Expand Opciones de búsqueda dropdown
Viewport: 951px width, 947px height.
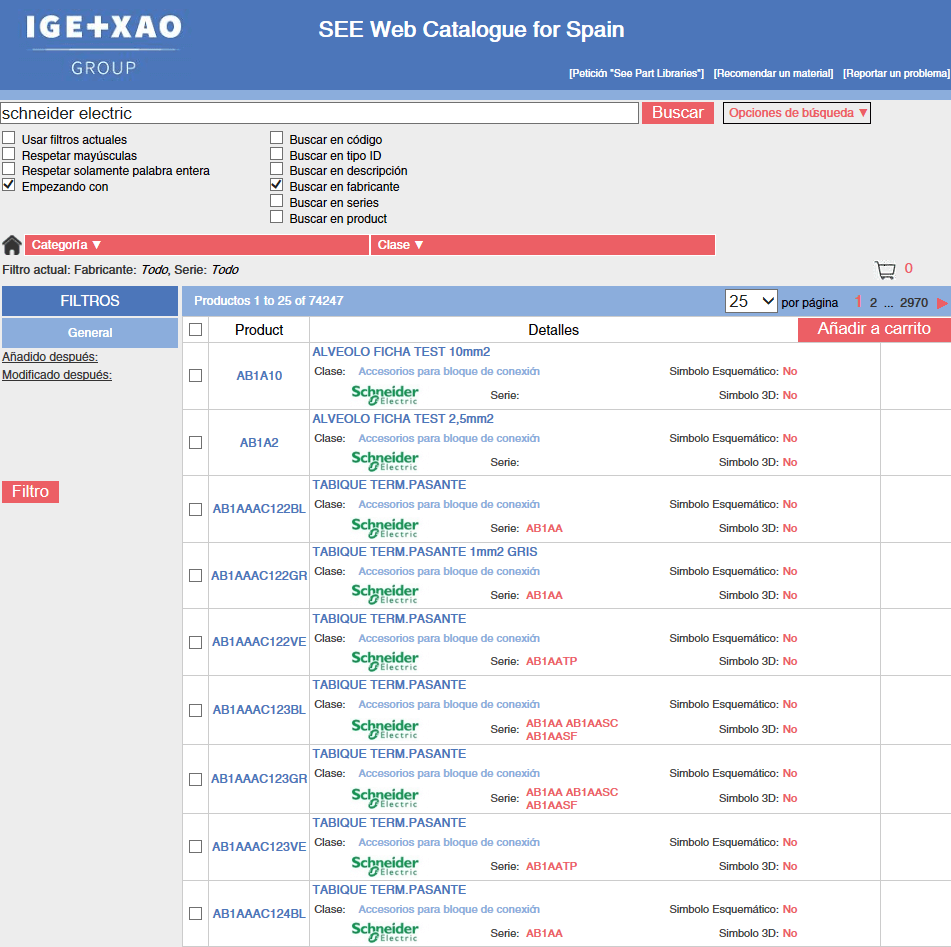pyautogui.click(x=796, y=113)
